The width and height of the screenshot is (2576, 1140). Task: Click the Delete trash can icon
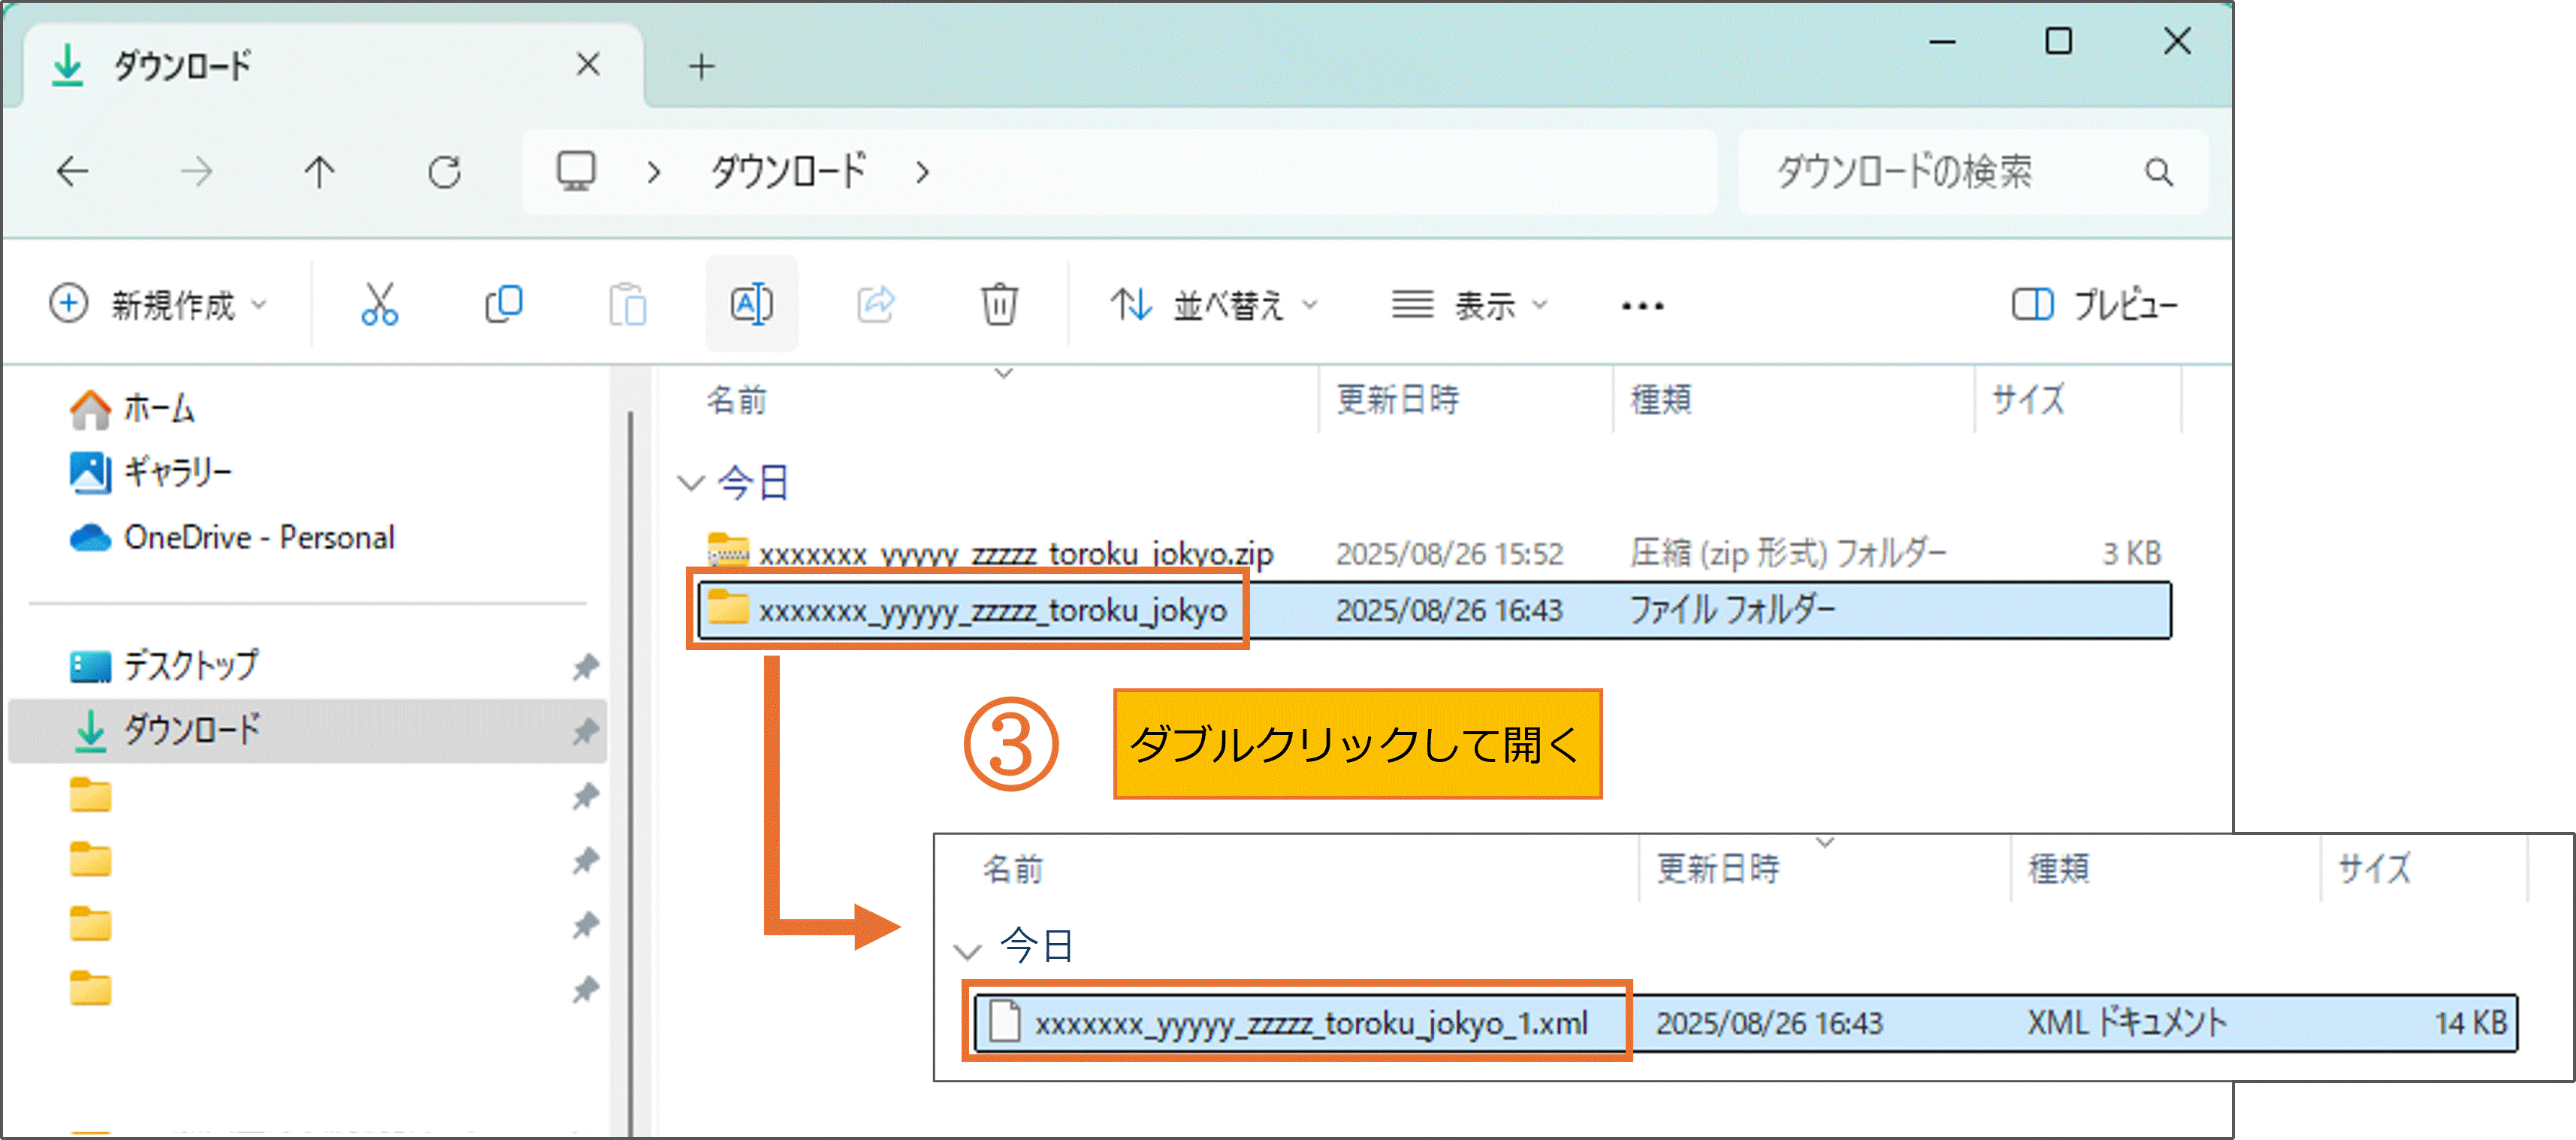[x=998, y=304]
